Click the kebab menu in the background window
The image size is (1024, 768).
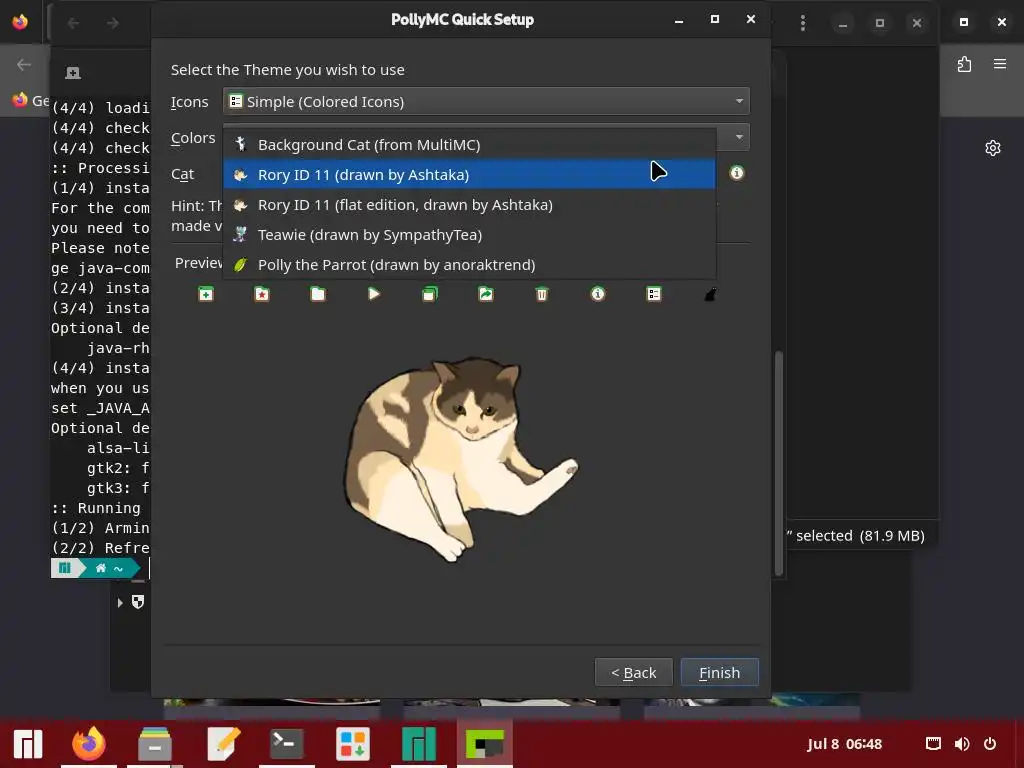pyautogui.click(x=803, y=24)
